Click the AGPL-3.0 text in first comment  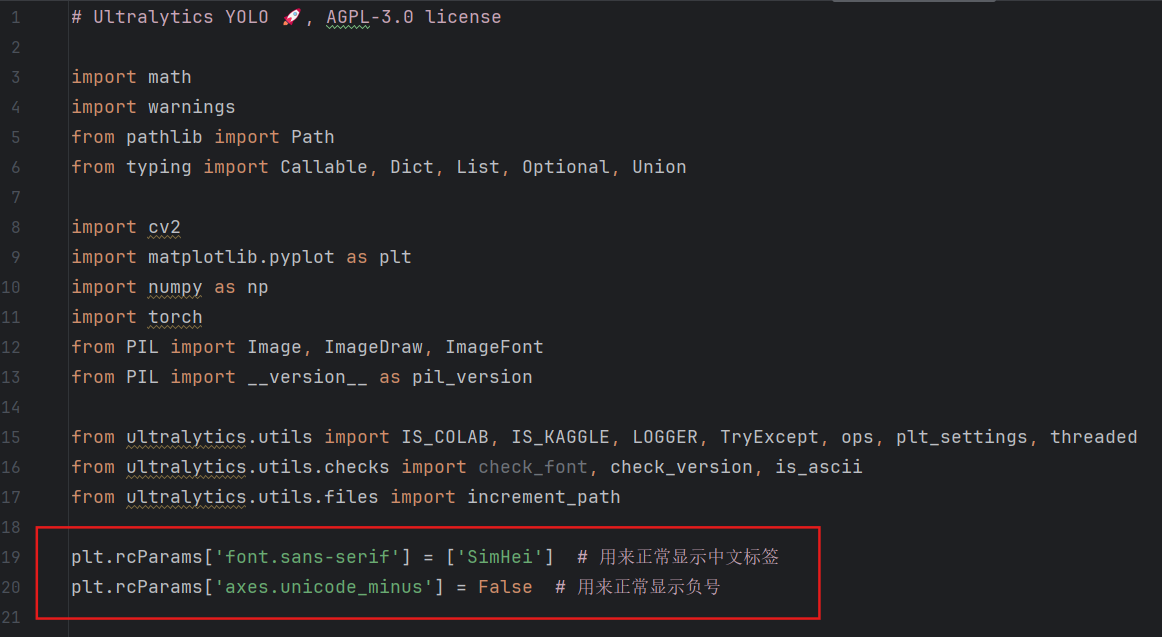coord(370,17)
